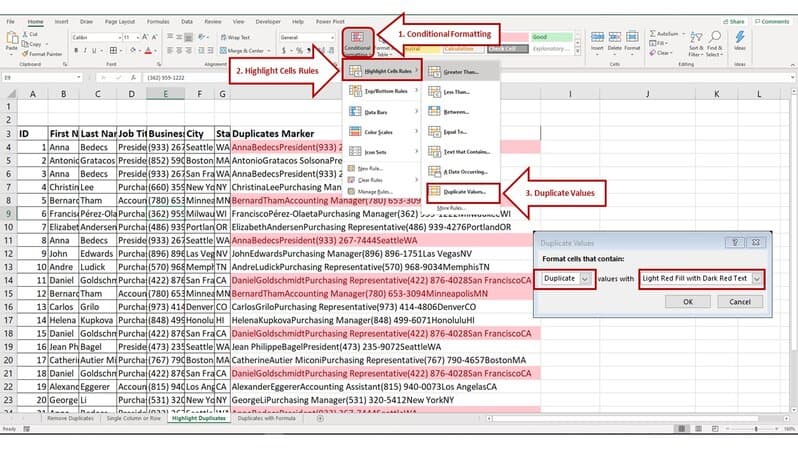Open Duplicate type dropdown in dialog
Image resolution: width=798 pixels, height=449 pixels.
pos(585,278)
